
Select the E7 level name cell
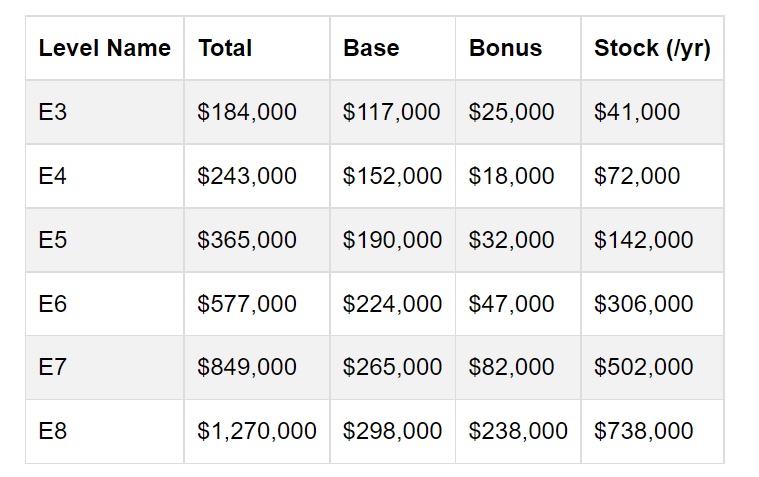(x=53, y=367)
